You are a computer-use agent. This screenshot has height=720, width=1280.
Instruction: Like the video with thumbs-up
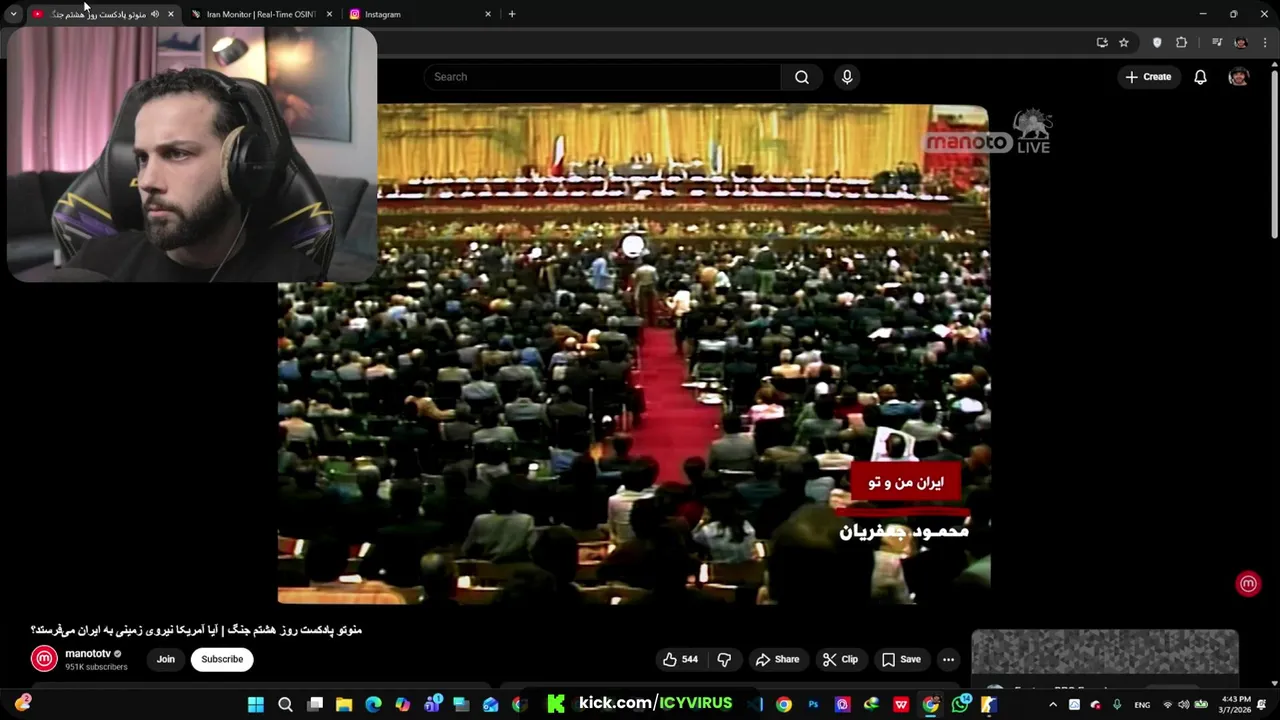(x=680, y=659)
